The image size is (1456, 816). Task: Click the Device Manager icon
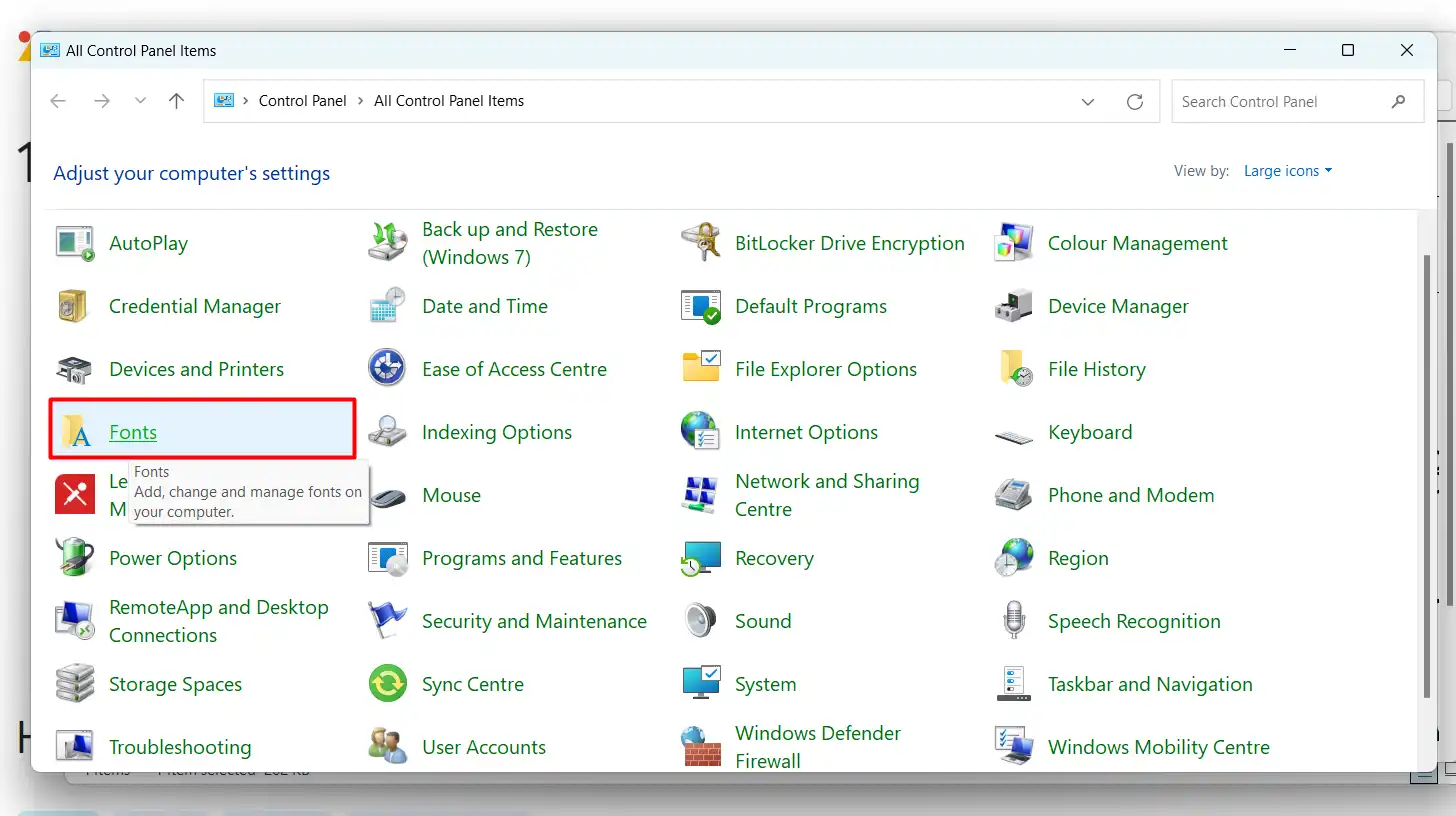coord(1014,306)
